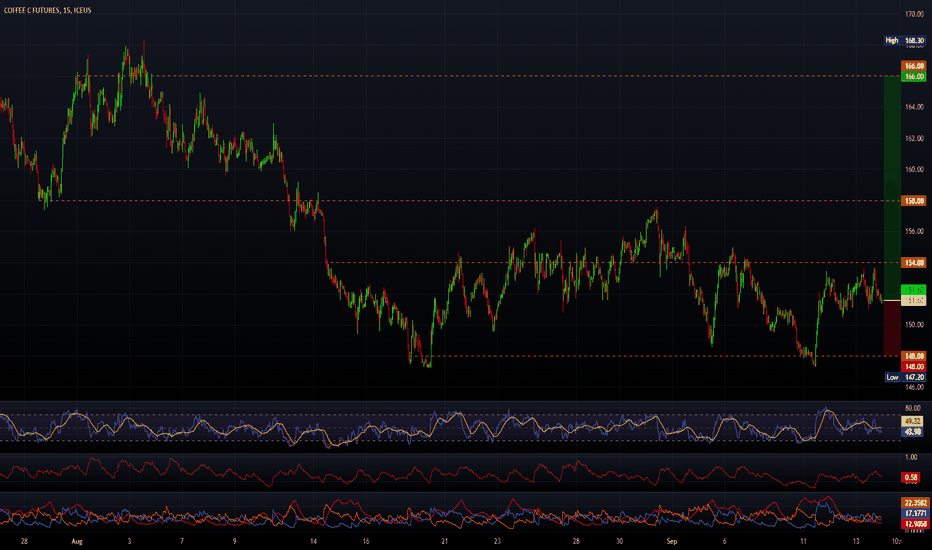Click the 11 date label on time axis

pos(803,541)
